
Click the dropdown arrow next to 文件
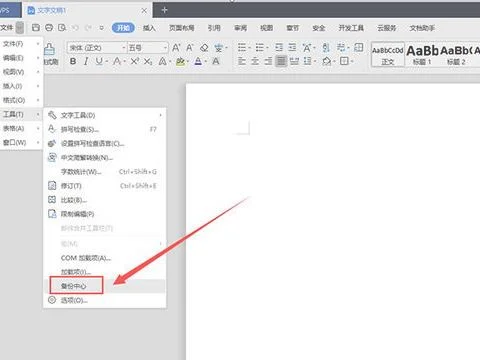20,28
